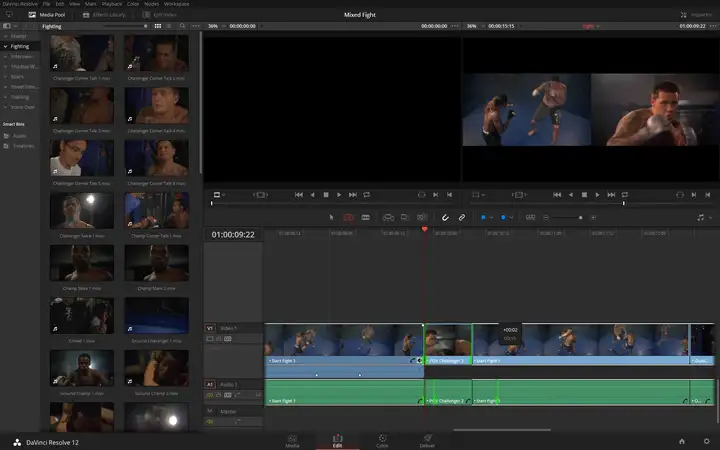The image size is (720, 450).
Task: Play the timeline viewer
Action: (x=597, y=195)
